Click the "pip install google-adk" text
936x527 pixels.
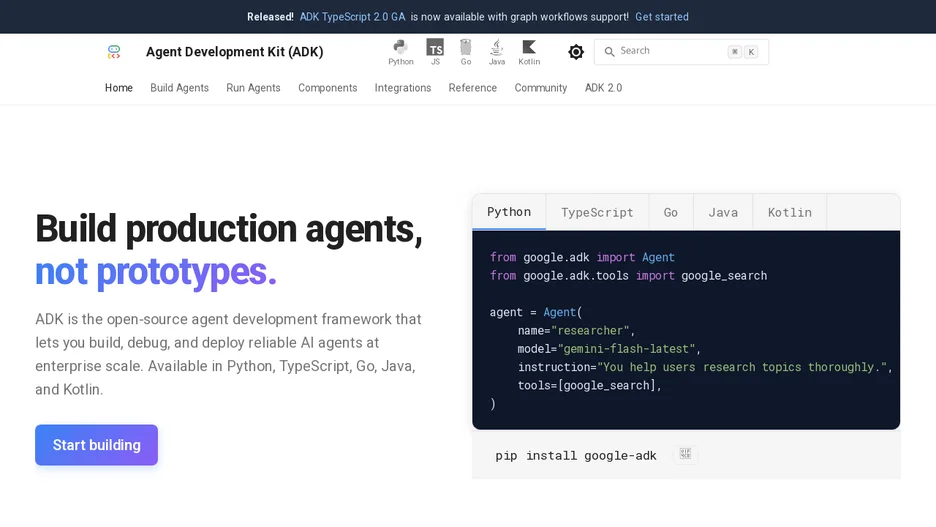click(576, 456)
